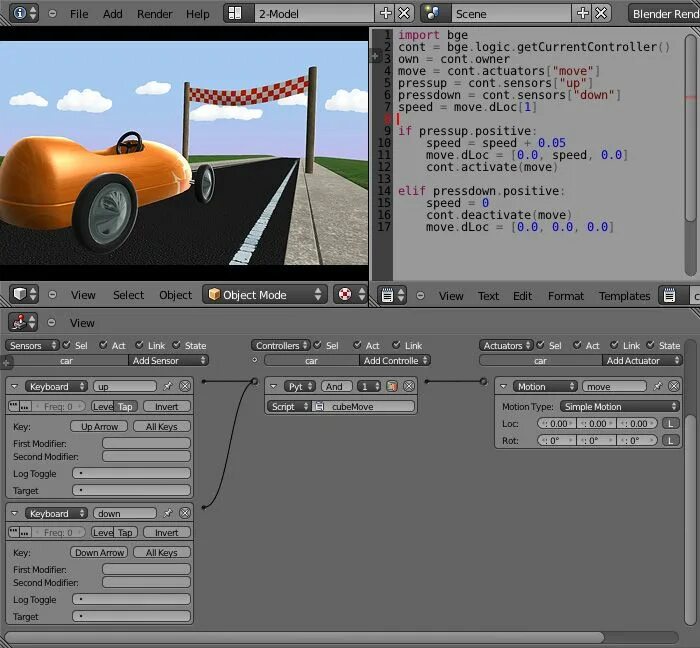Remove the Python controller
Screen dimensions: 700x648
(x=408, y=386)
